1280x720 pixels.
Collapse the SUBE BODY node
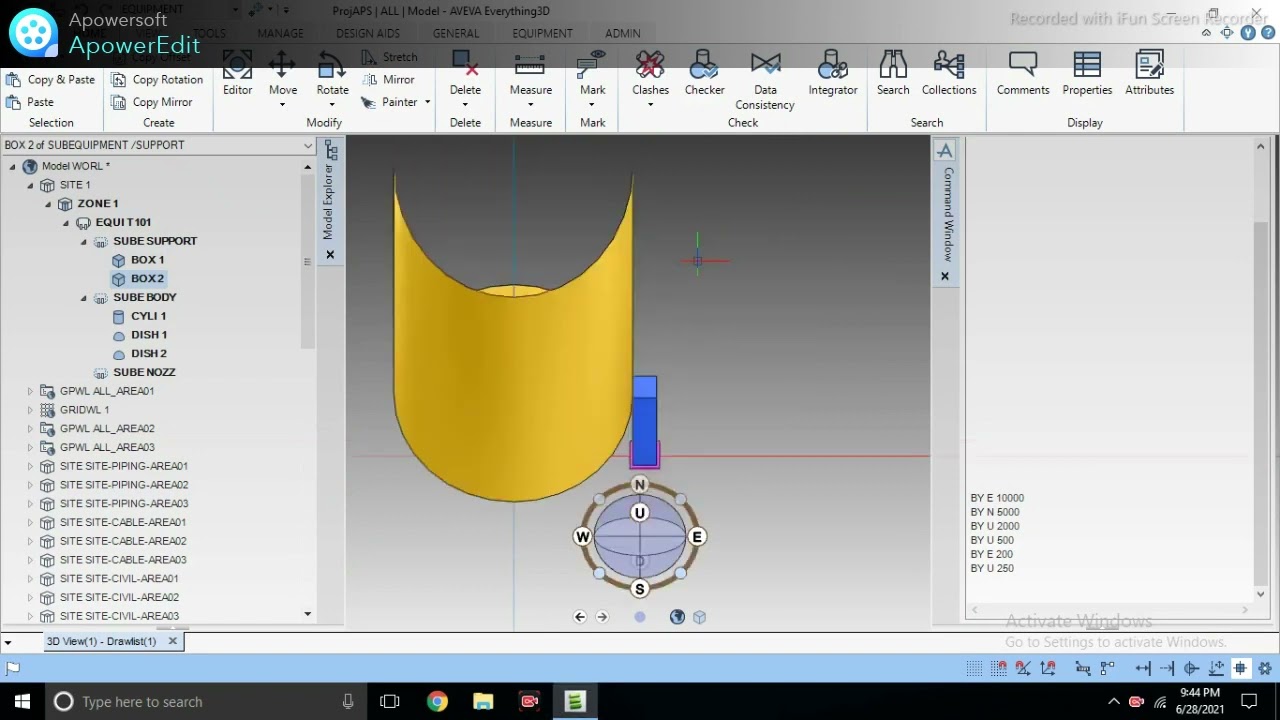coord(84,297)
